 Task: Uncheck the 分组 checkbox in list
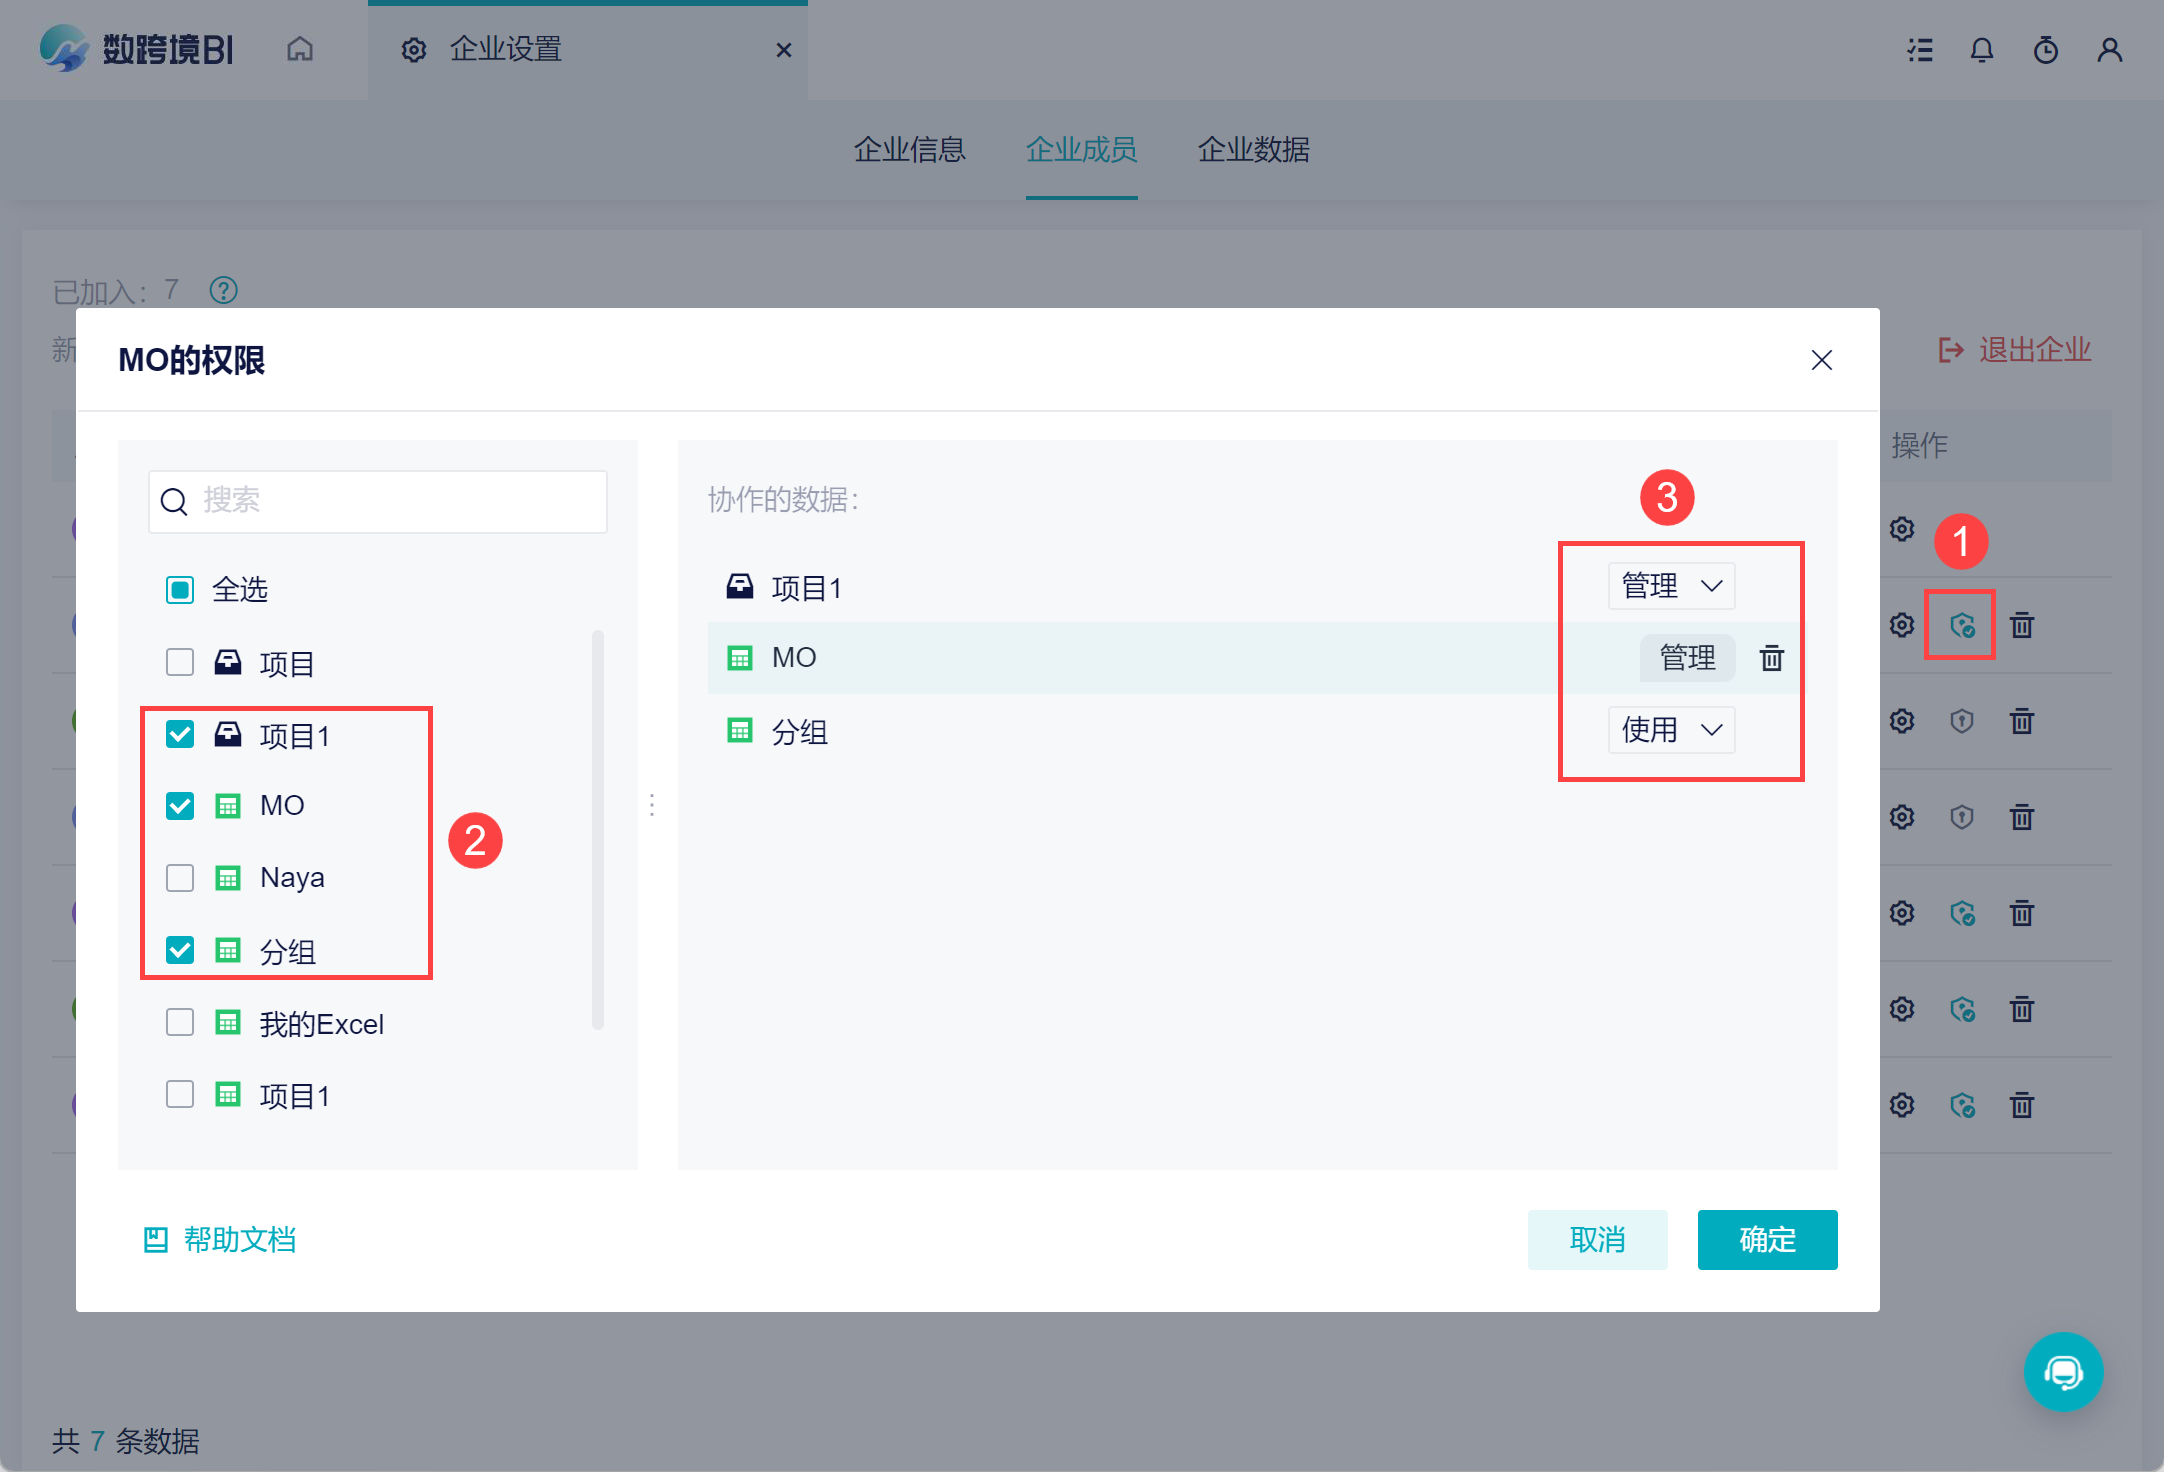[180, 950]
